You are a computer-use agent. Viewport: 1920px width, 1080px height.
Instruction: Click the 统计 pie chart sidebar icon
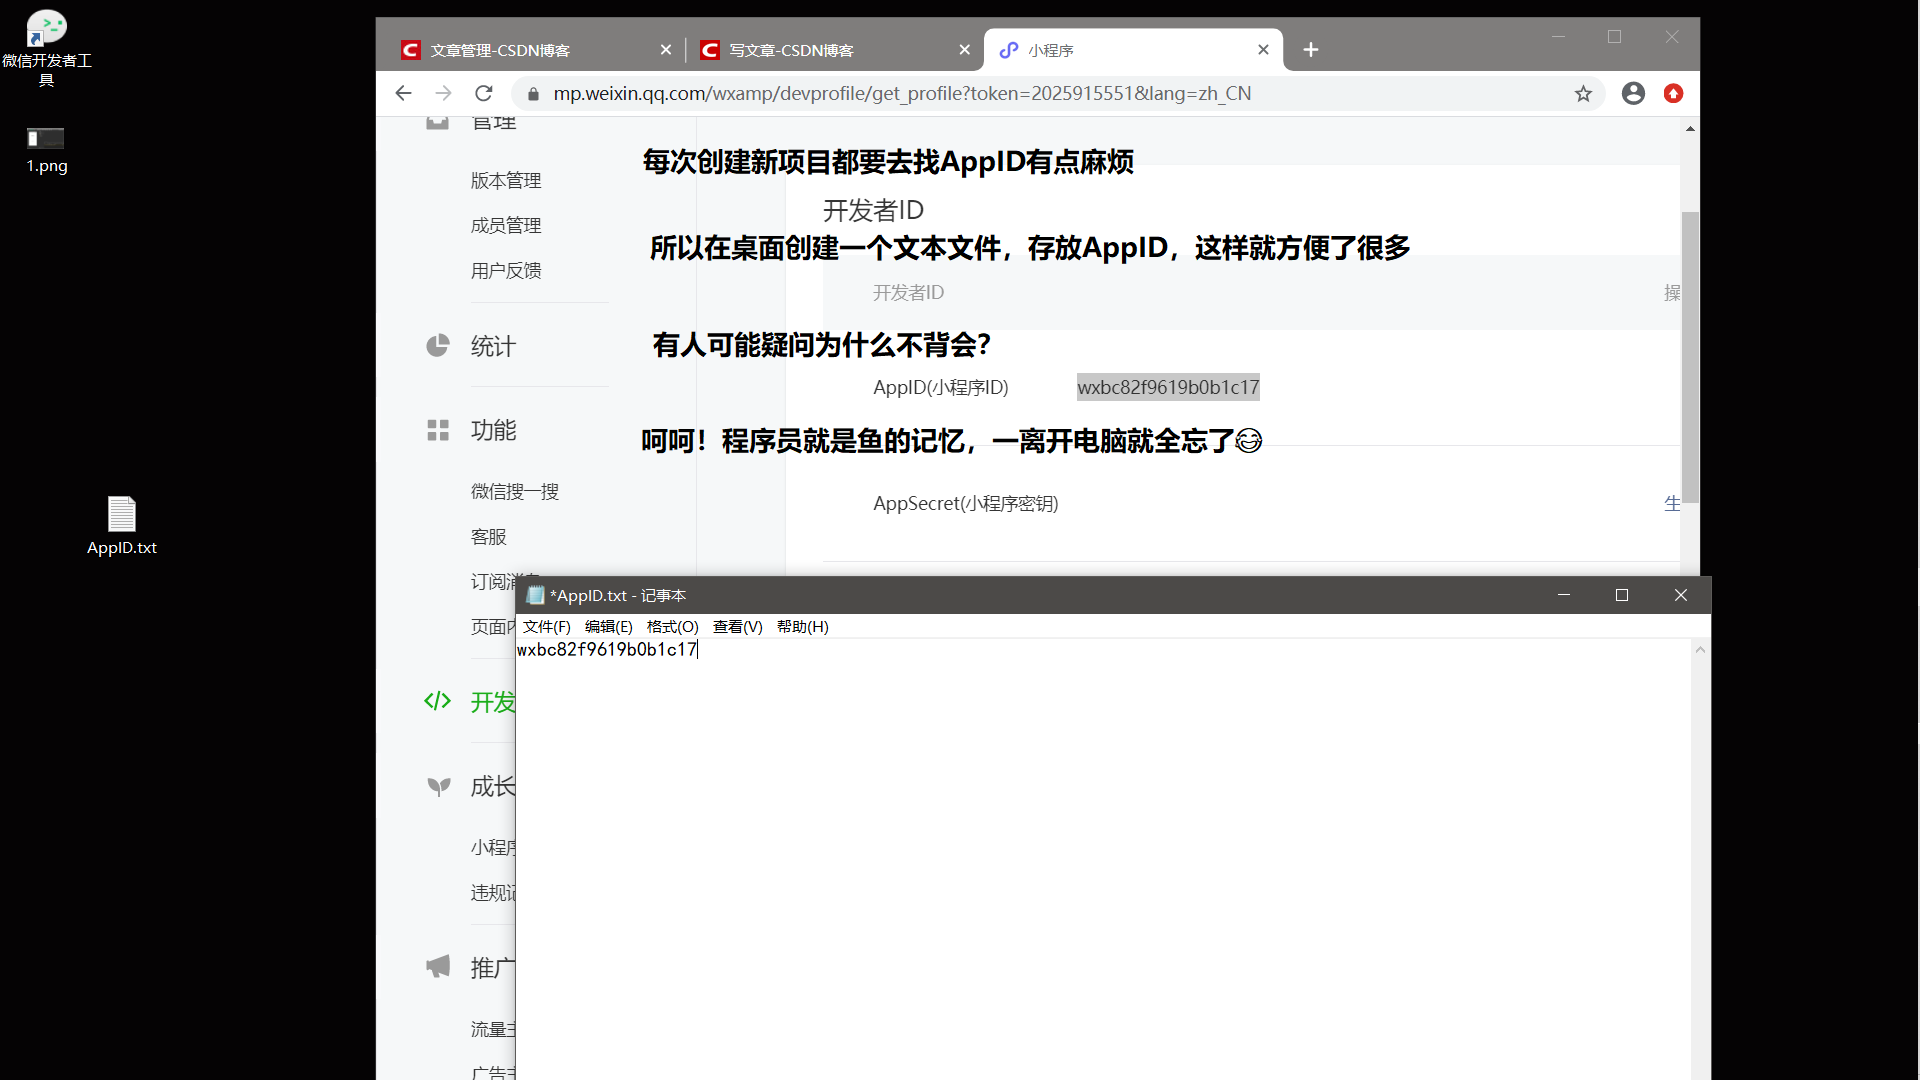438,346
